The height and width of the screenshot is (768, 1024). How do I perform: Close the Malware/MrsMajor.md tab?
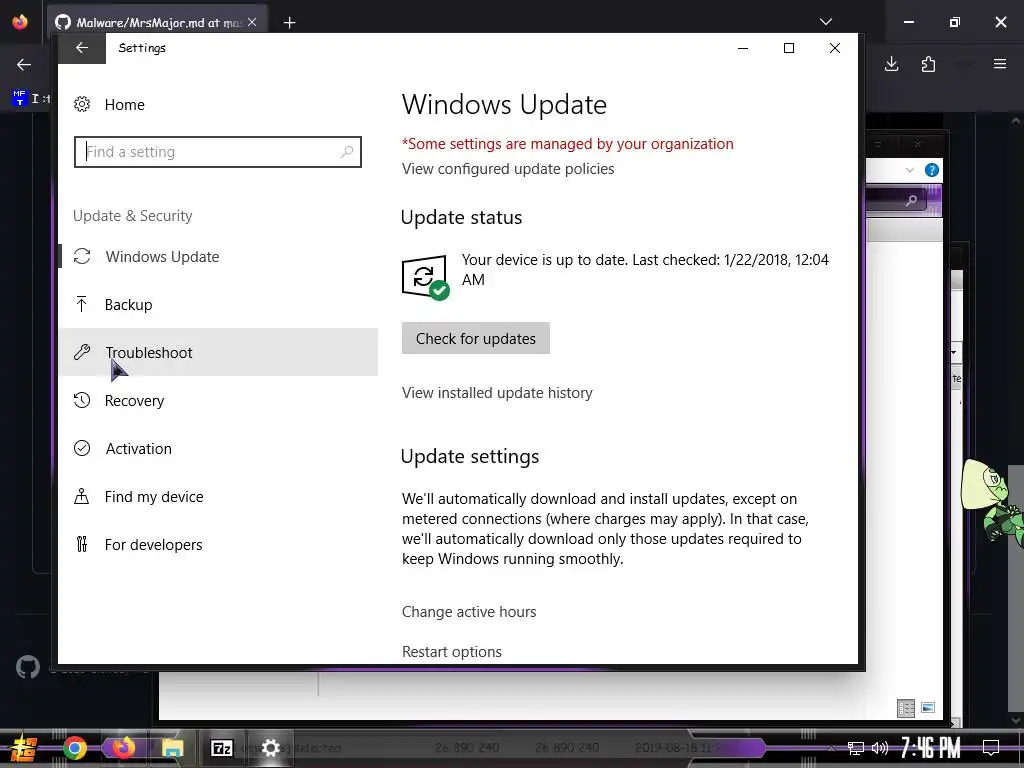point(252,22)
